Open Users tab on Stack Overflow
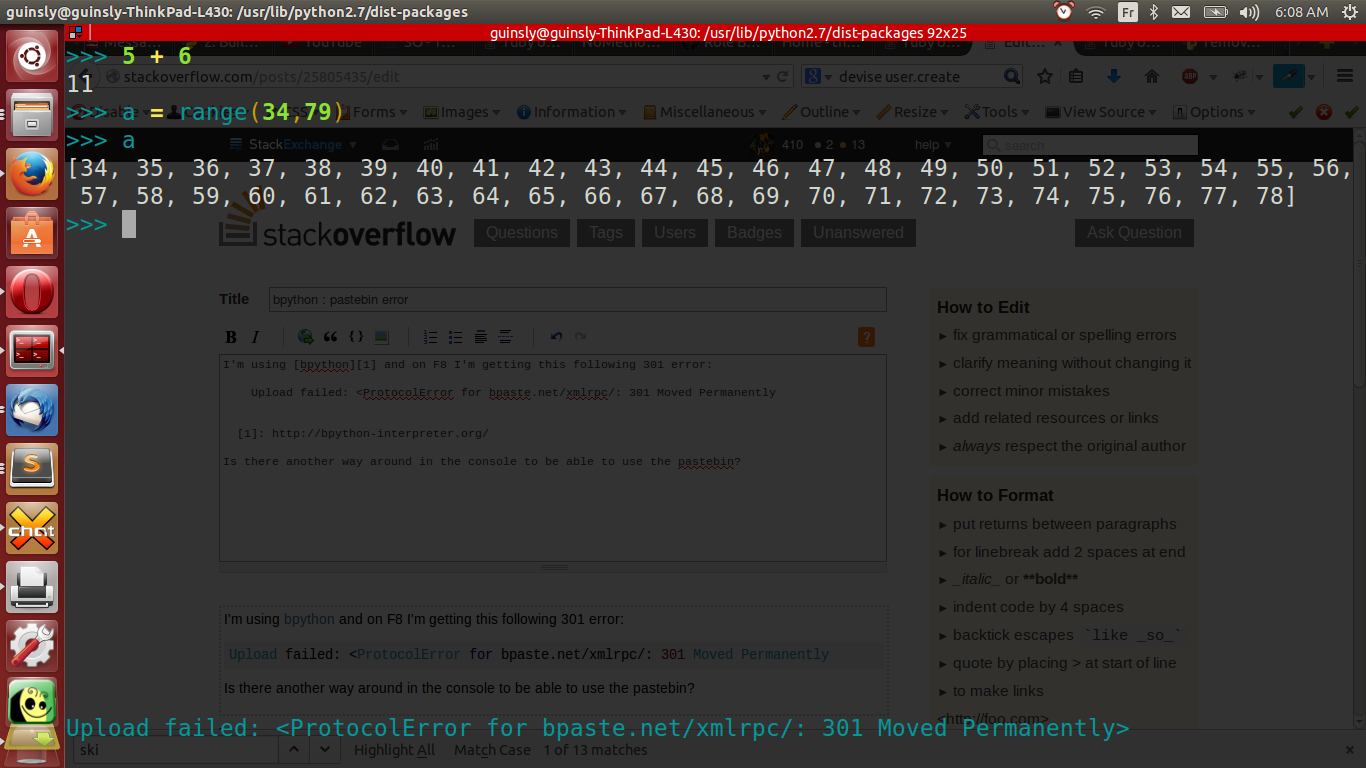This screenshot has width=1366, height=768. tap(675, 233)
